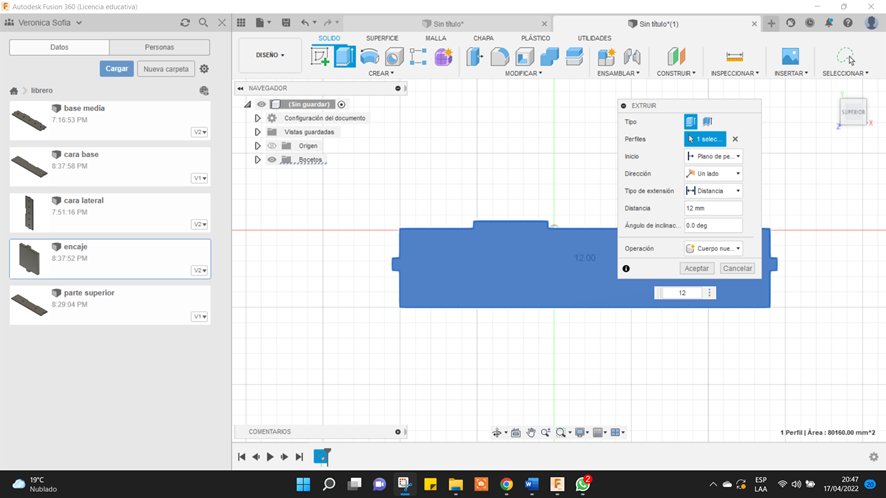886x498 pixels.
Task: Choose Thin Extrude type icon
Action: tap(707, 122)
